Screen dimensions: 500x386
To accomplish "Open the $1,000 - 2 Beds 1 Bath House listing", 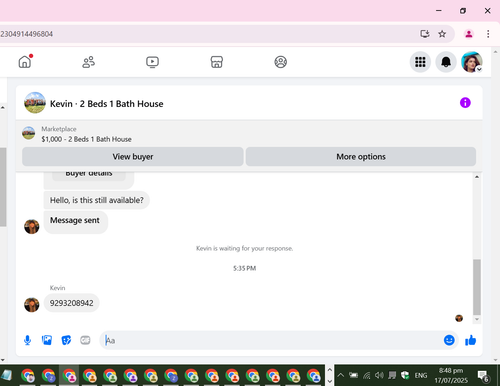I will point(86,139).
